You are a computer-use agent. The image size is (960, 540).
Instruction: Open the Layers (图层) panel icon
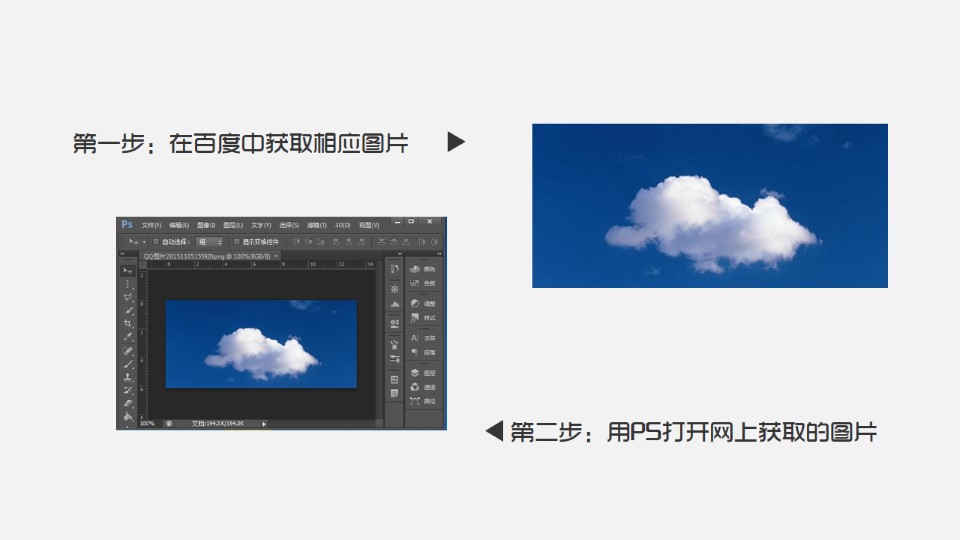(416, 372)
